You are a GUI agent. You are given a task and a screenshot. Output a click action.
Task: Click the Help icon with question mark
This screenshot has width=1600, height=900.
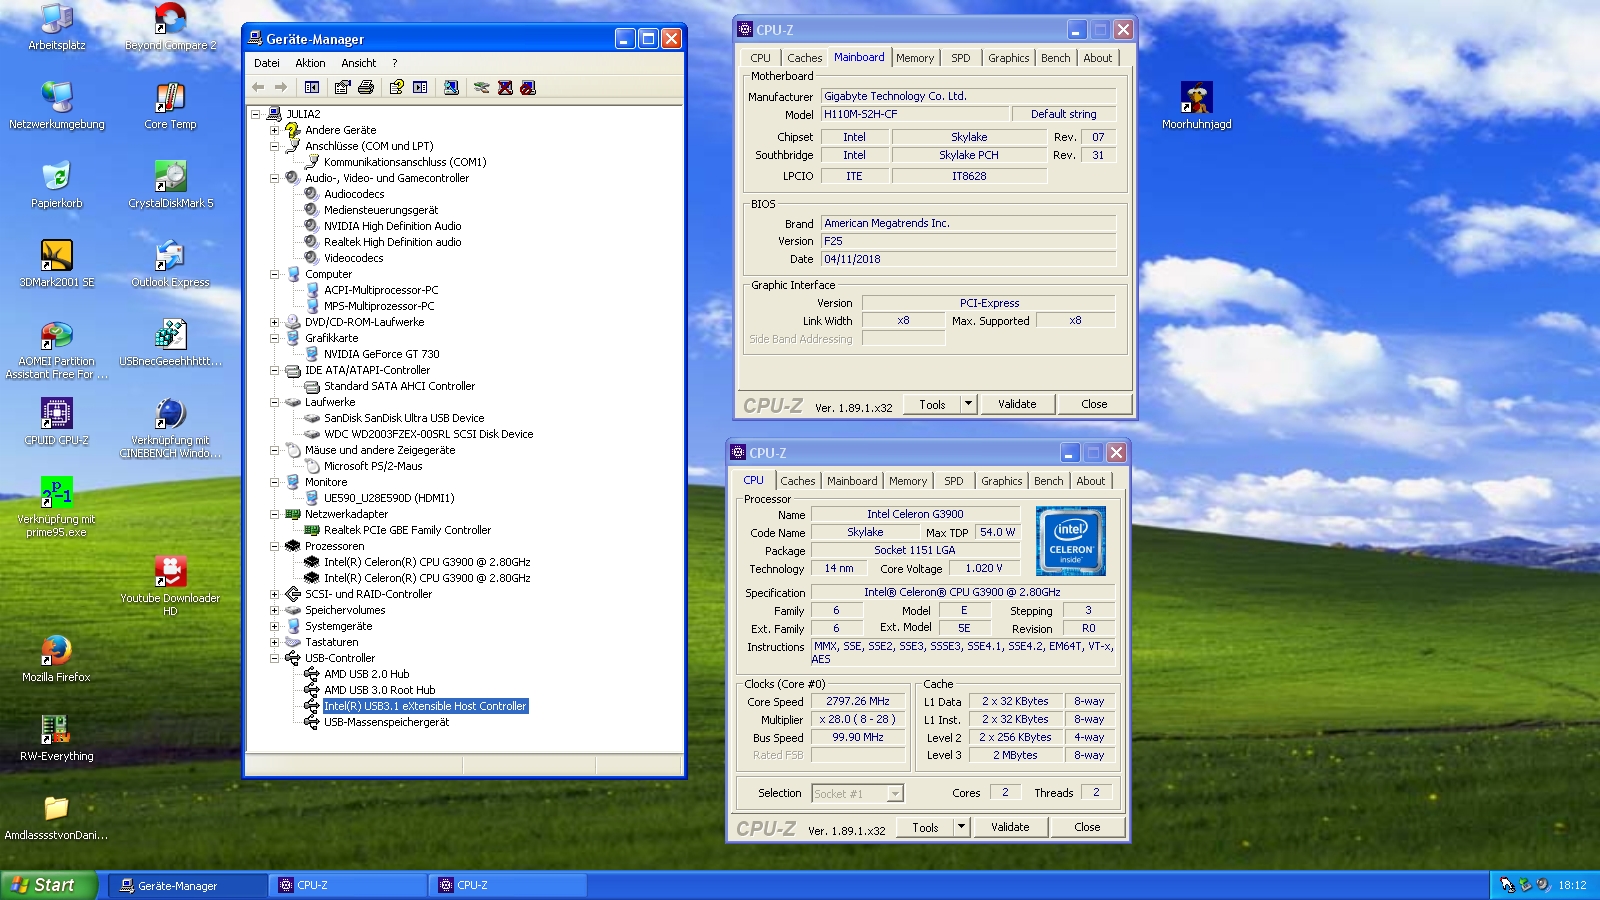[x=397, y=88]
